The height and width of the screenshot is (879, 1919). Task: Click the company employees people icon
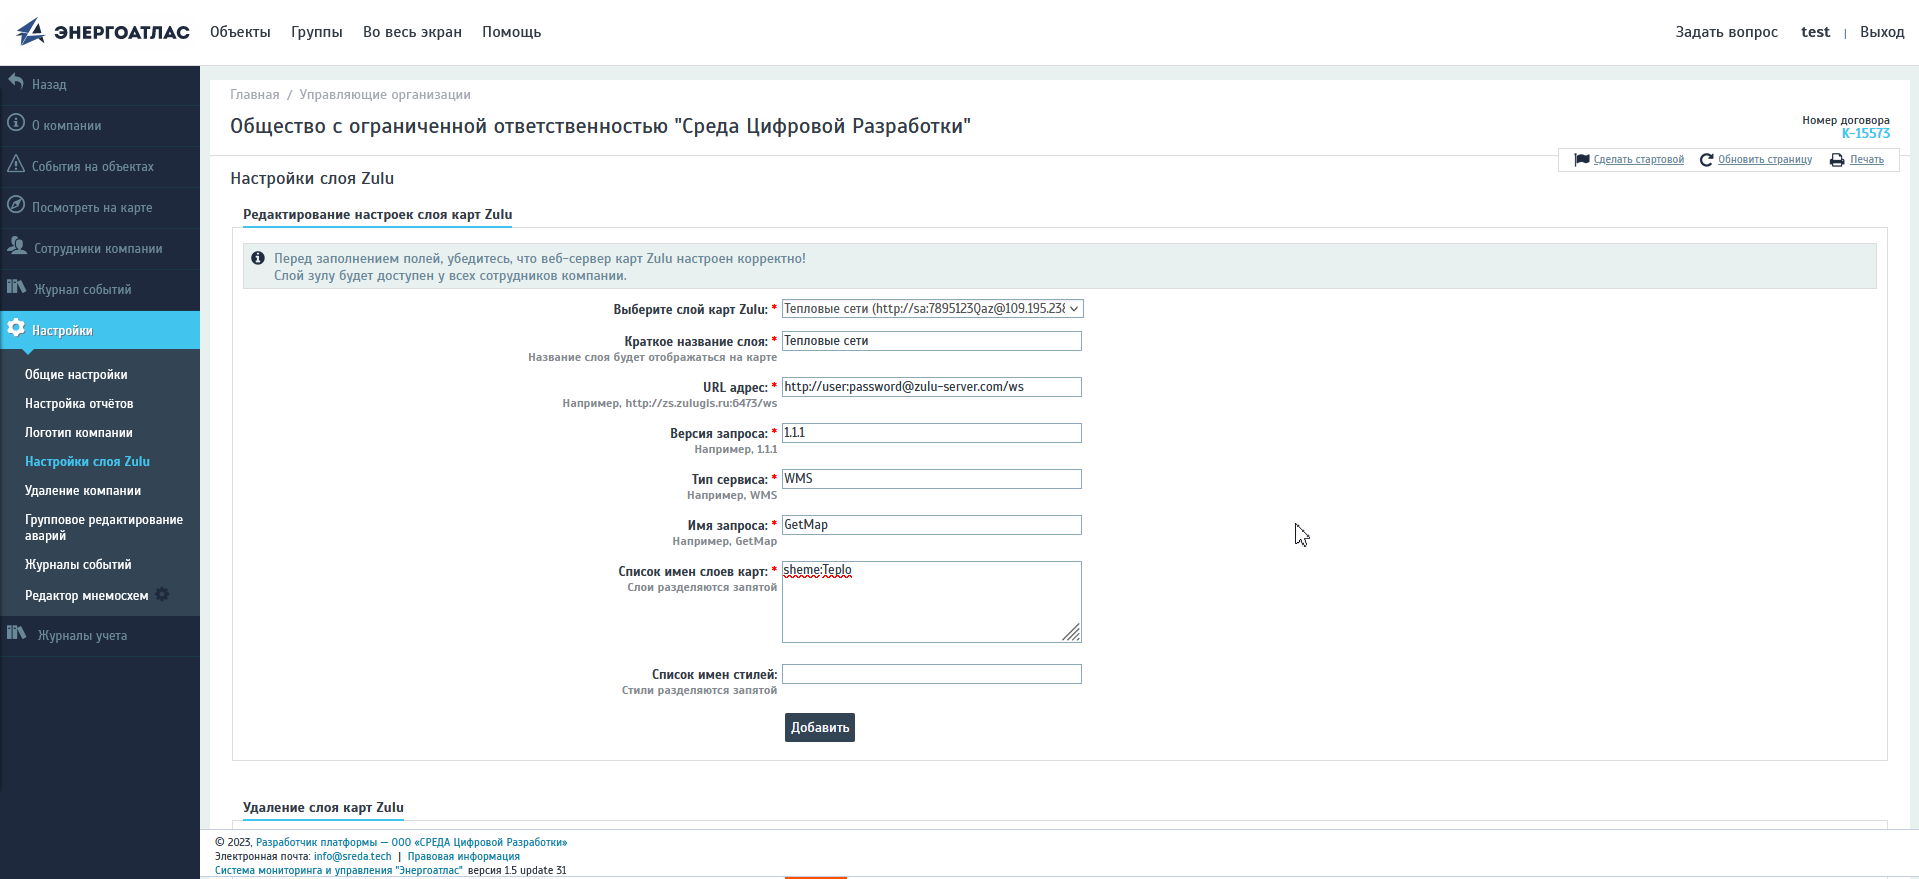[17, 246]
